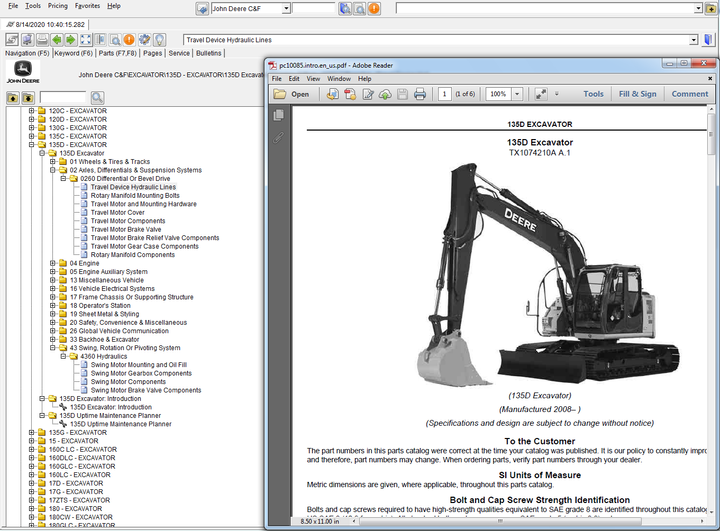Click the Adobe Reader vertical scrollbar thumb
The image size is (720, 531).
pyautogui.click(x=712, y=133)
